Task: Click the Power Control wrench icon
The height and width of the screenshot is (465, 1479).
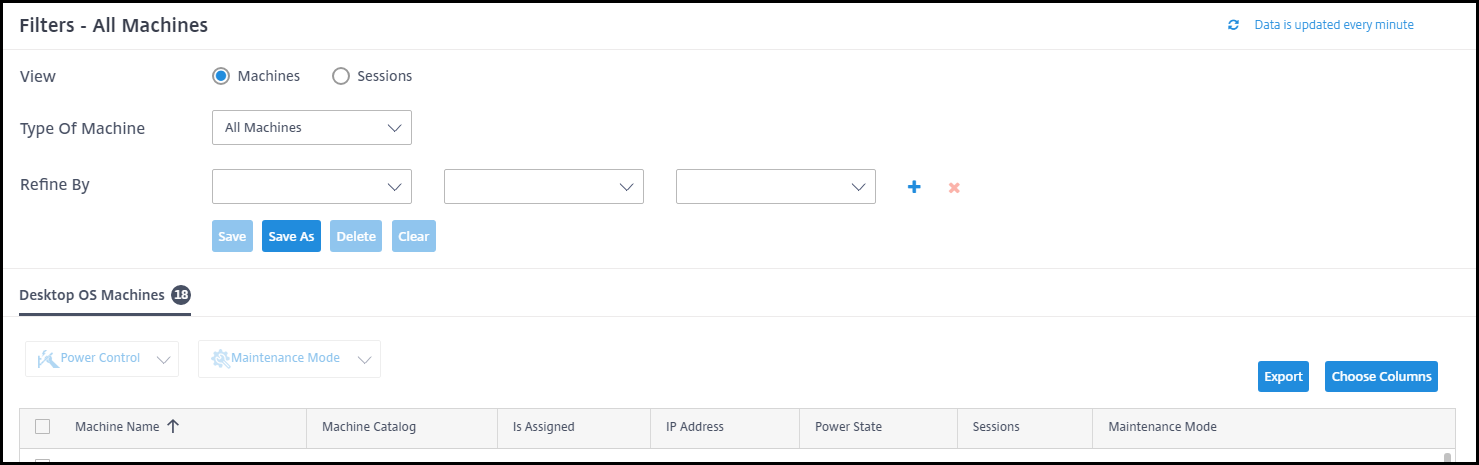Action: [47, 359]
